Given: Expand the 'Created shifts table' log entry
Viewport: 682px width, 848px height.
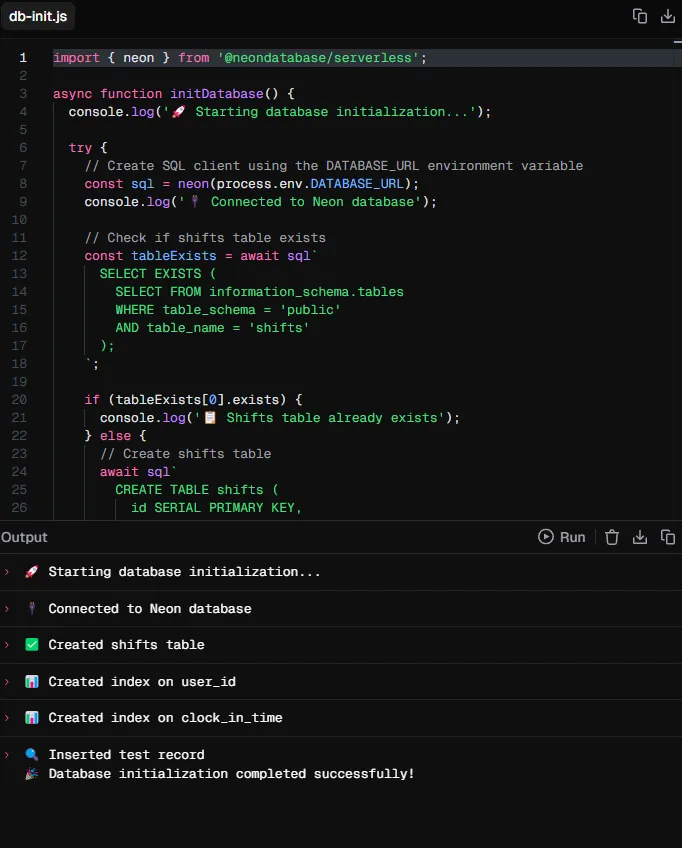Looking at the screenshot, I should 7,645.
